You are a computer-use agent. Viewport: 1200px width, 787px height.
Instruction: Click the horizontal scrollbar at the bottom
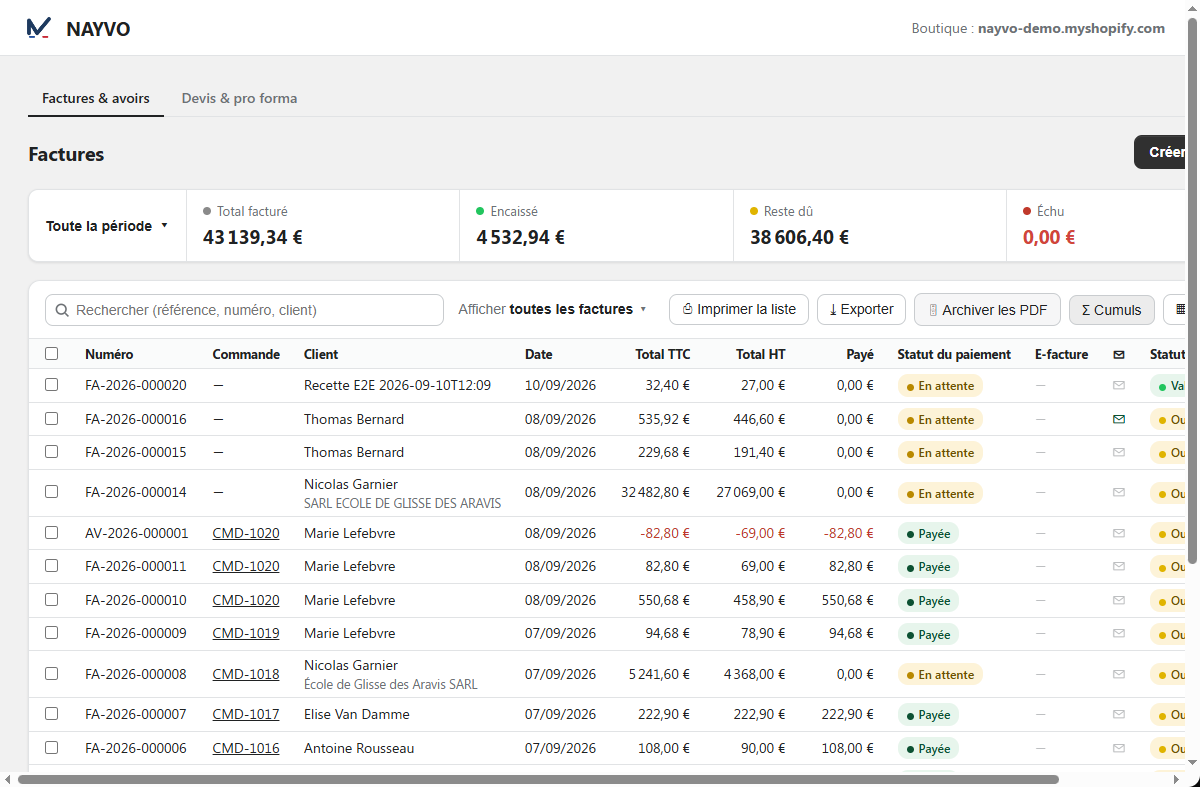(538, 779)
